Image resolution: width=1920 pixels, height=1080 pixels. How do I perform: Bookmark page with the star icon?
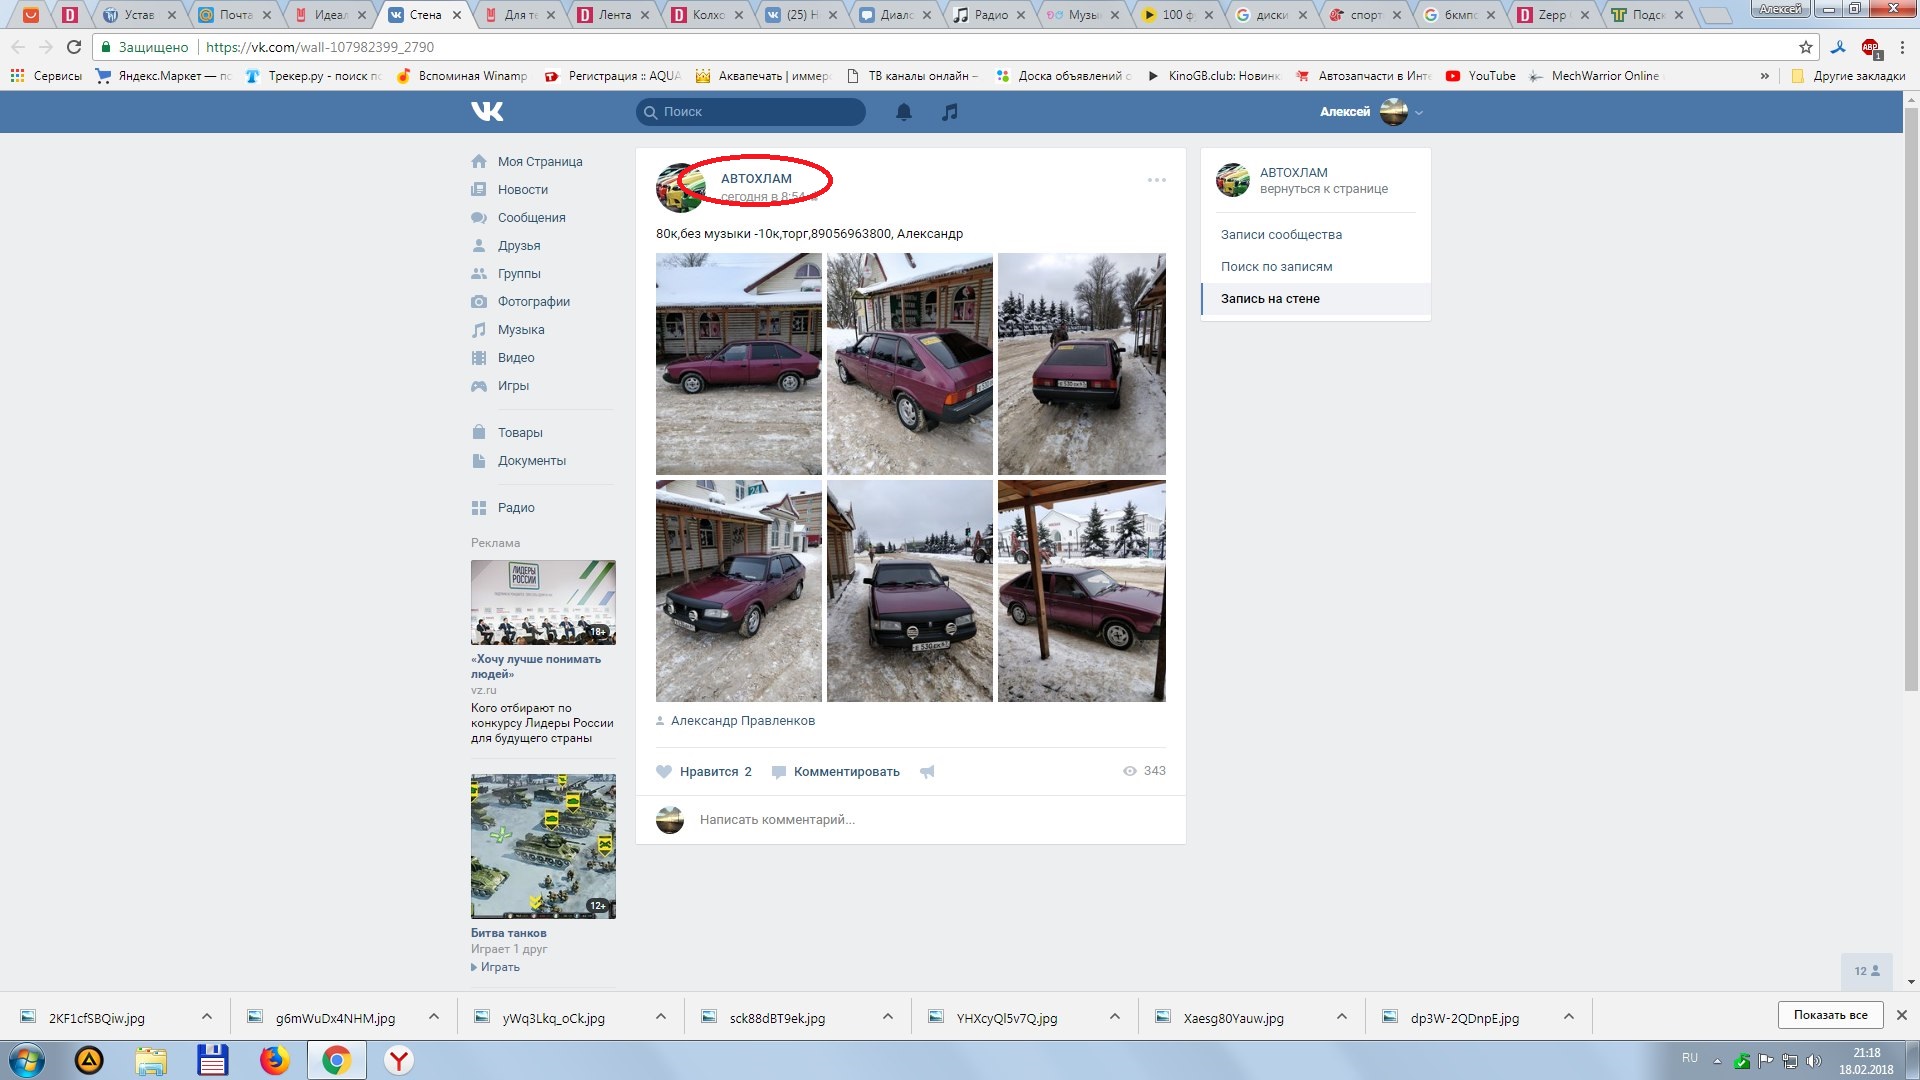1805,47
